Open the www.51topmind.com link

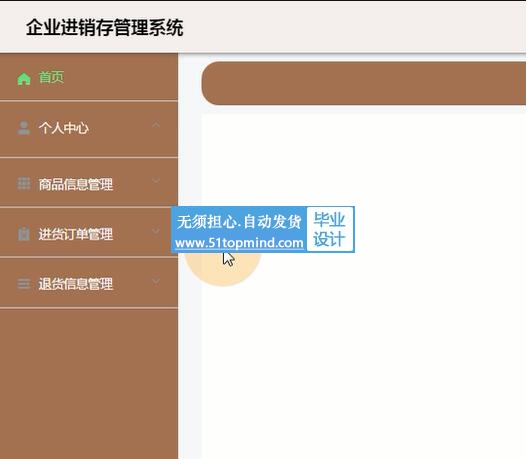[239, 243]
